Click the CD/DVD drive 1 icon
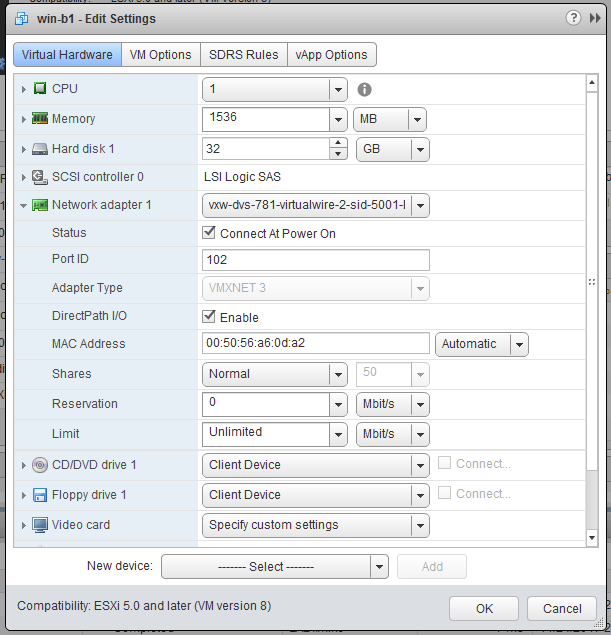This screenshot has width=611, height=635. coord(40,465)
